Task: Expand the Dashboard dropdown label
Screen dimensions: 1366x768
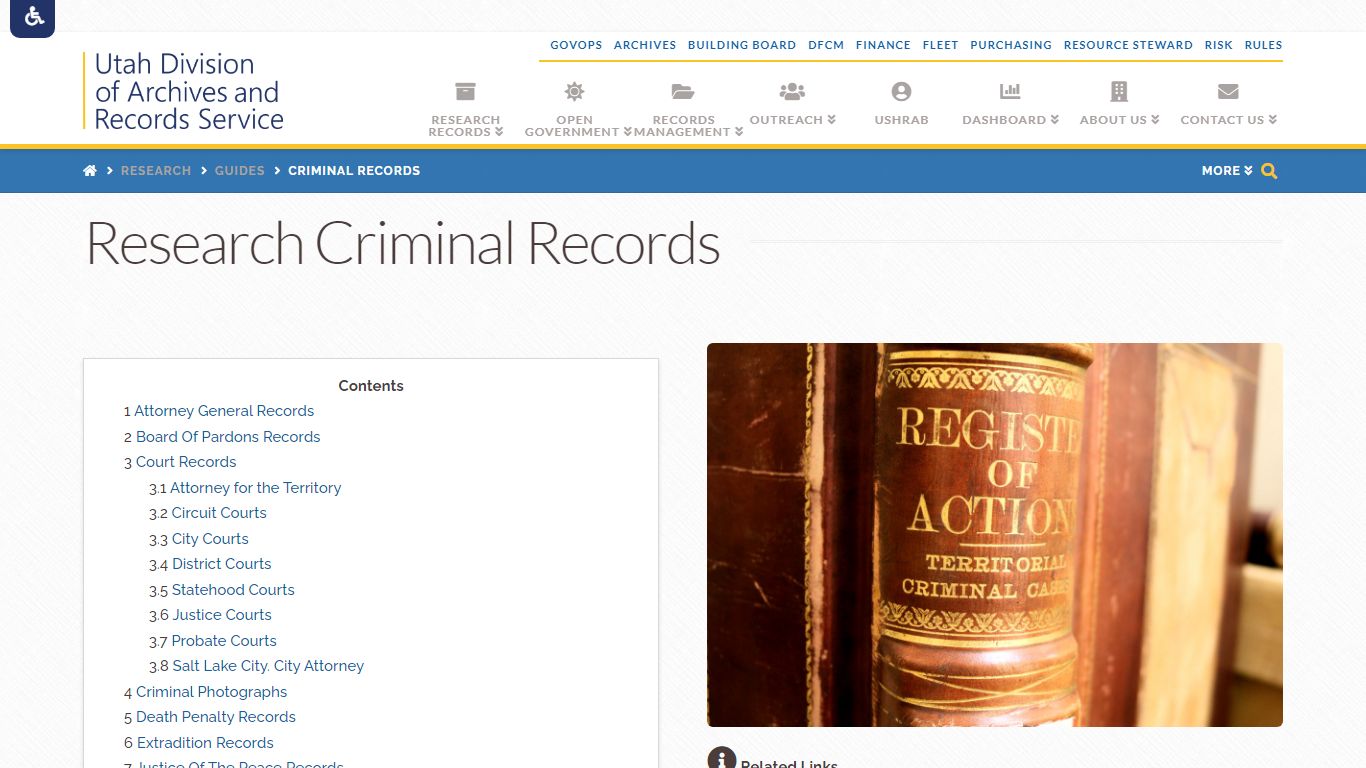Action: (x=1010, y=120)
